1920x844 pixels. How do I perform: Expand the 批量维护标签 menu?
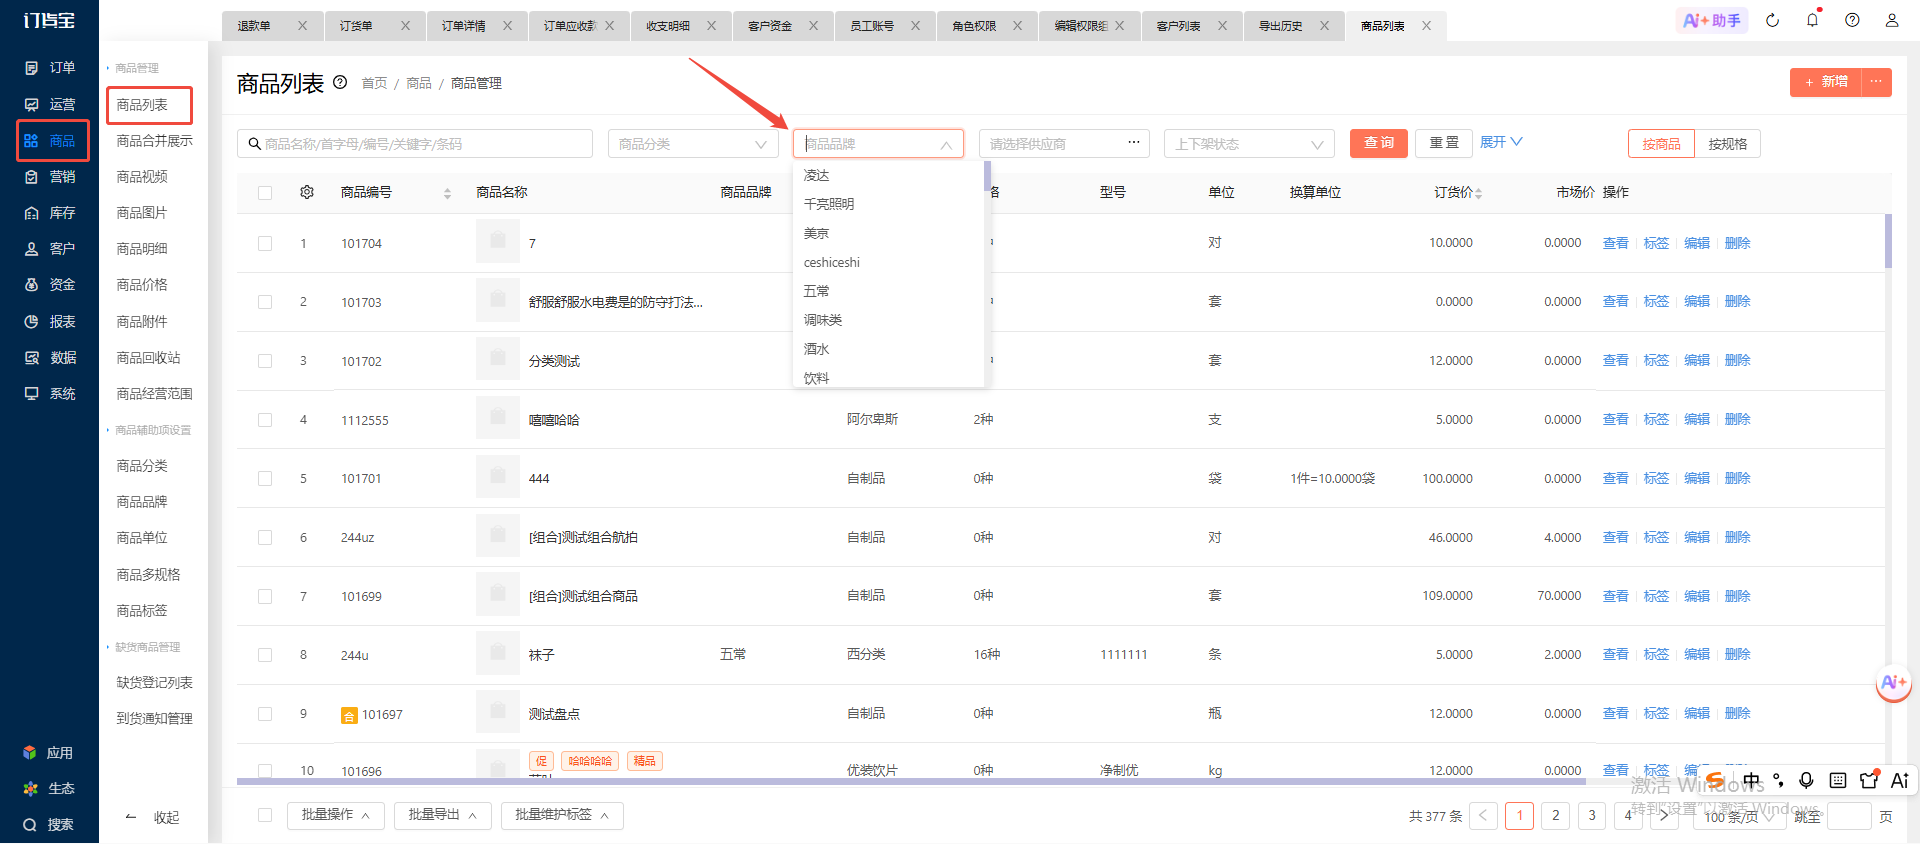[x=562, y=815]
